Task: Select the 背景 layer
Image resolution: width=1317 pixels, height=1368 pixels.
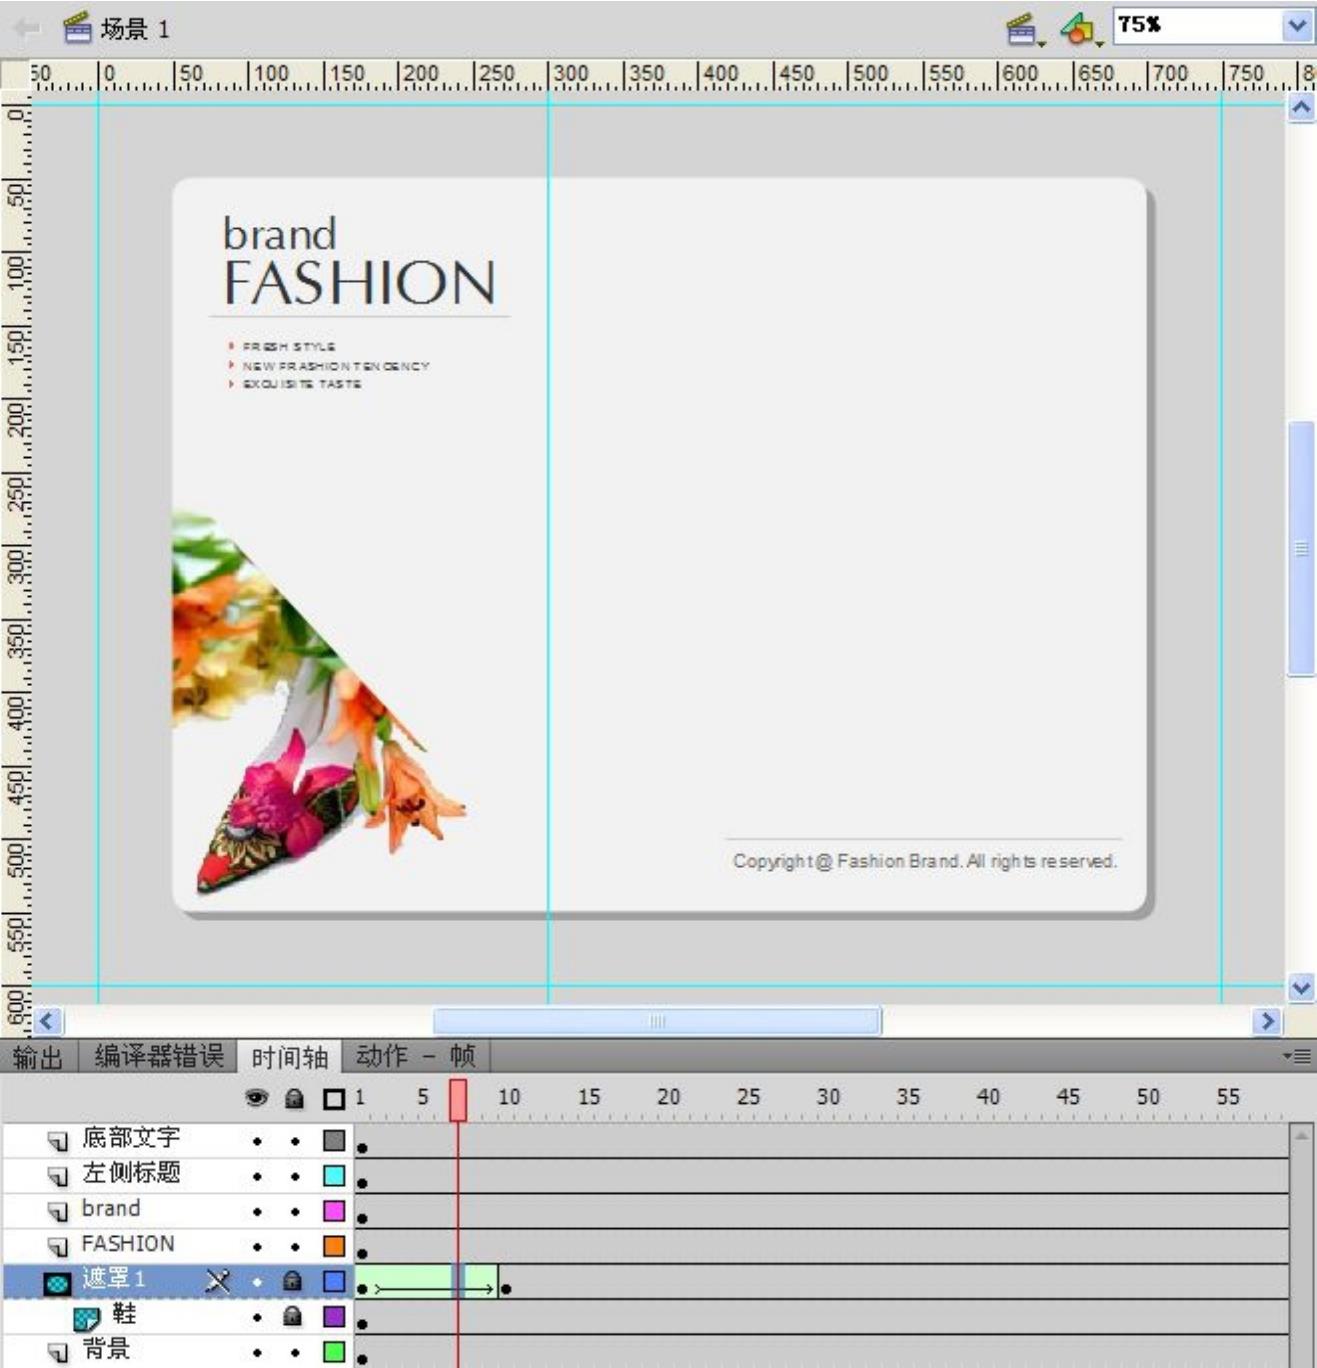Action: pyautogui.click(x=106, y=1349)
